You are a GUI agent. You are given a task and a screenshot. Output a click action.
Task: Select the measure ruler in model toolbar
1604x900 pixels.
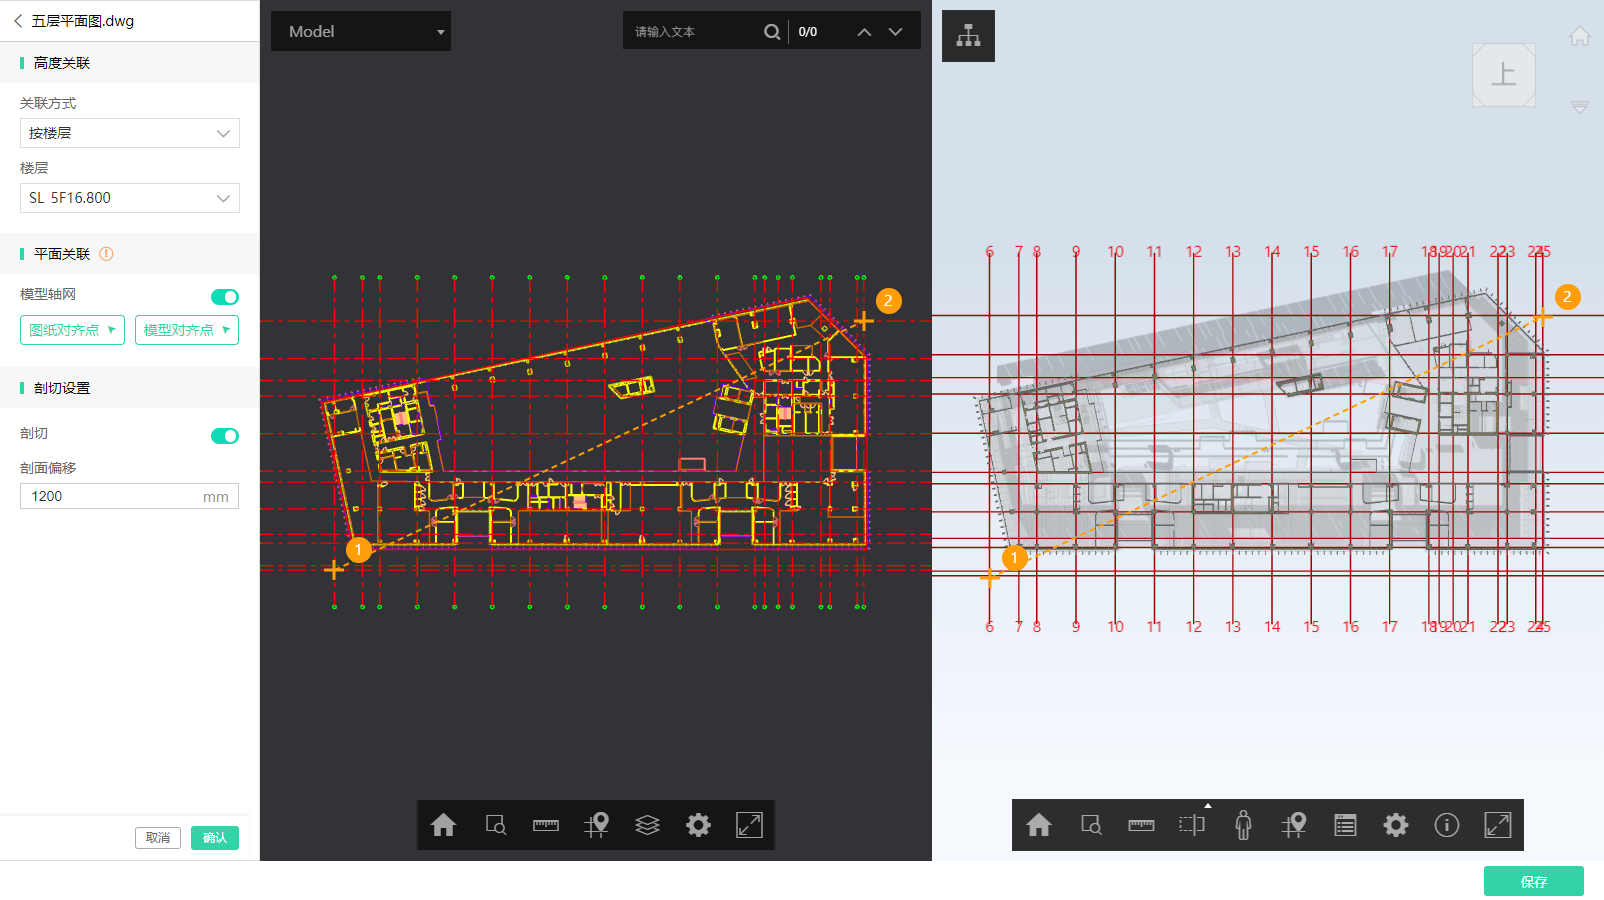click(1141, 825)
